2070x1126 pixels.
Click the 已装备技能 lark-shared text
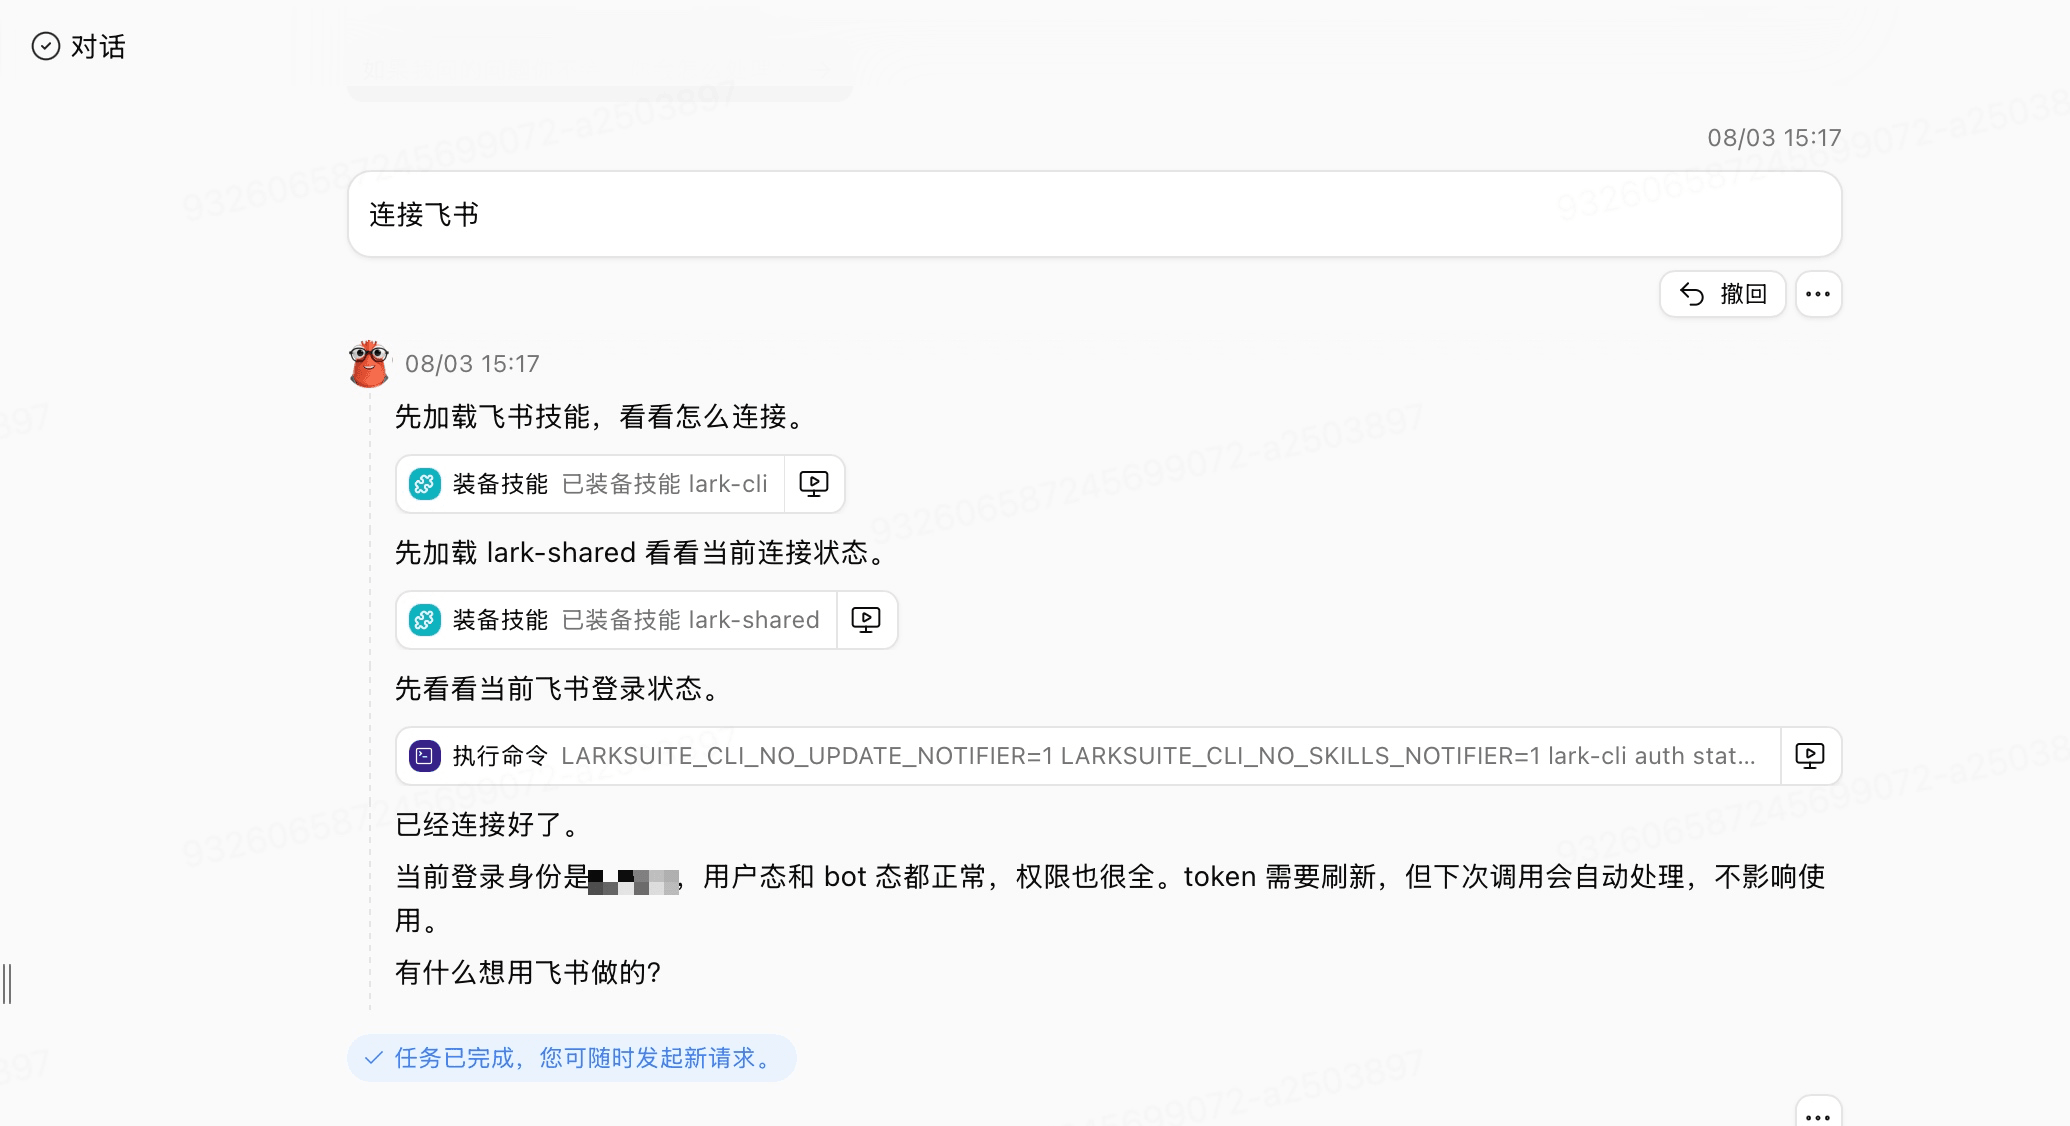(x=691, y=620)
